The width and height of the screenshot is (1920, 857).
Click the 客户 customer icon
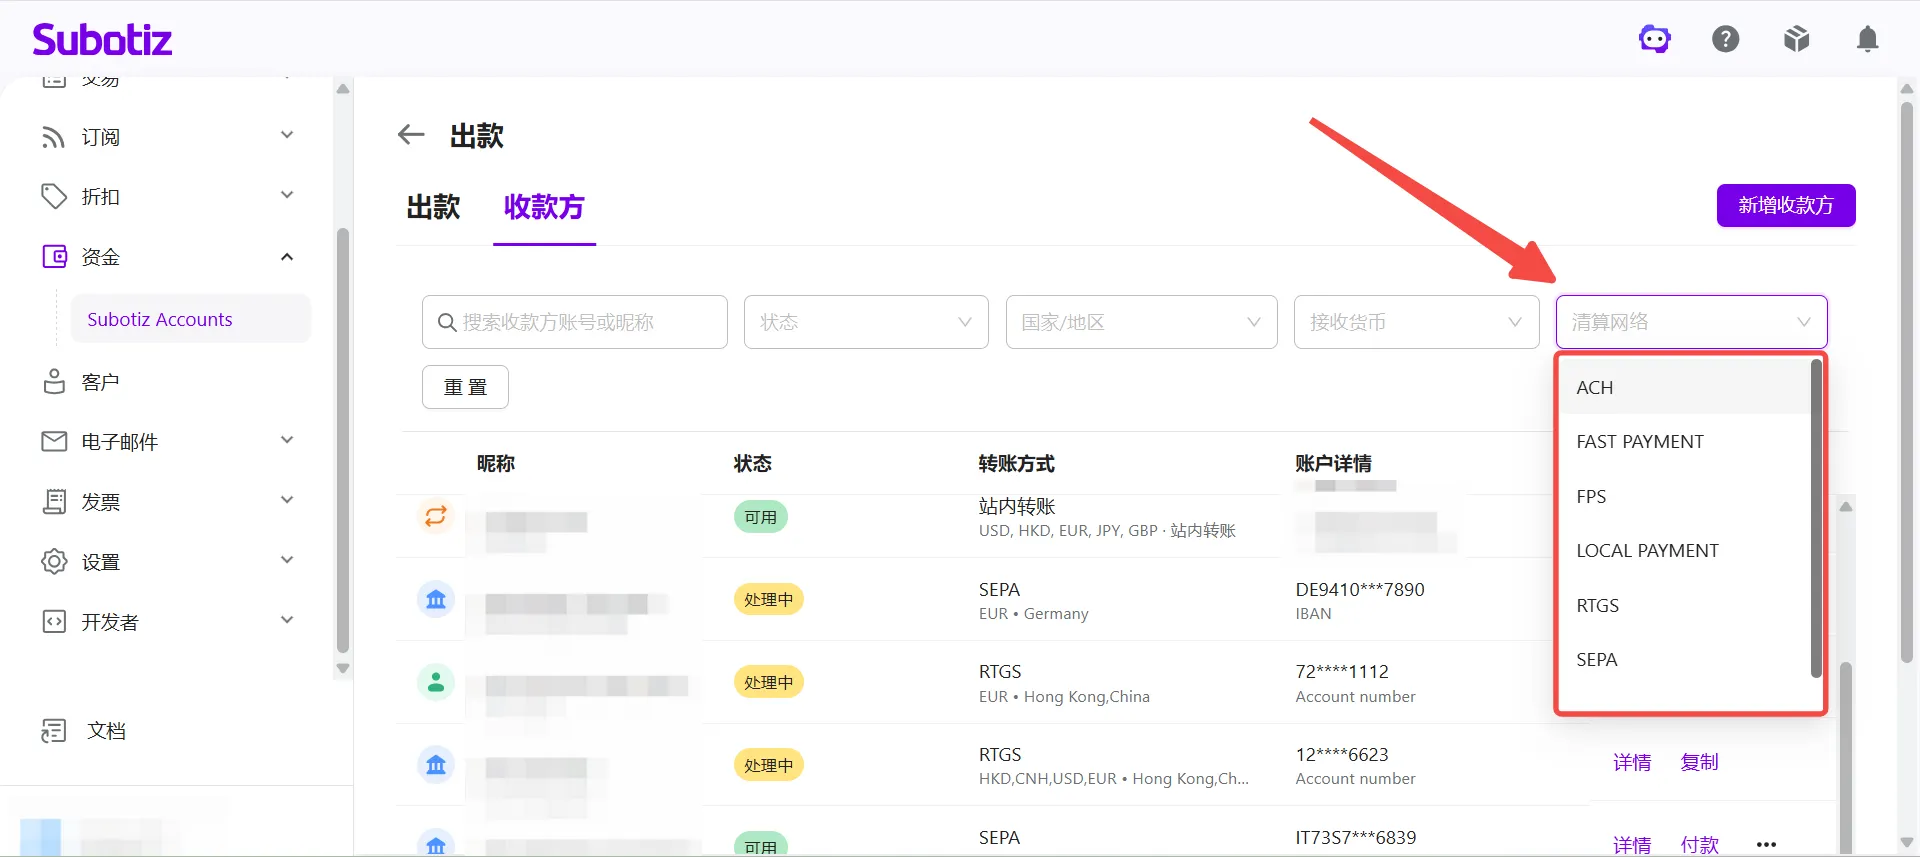coord(54,382)
